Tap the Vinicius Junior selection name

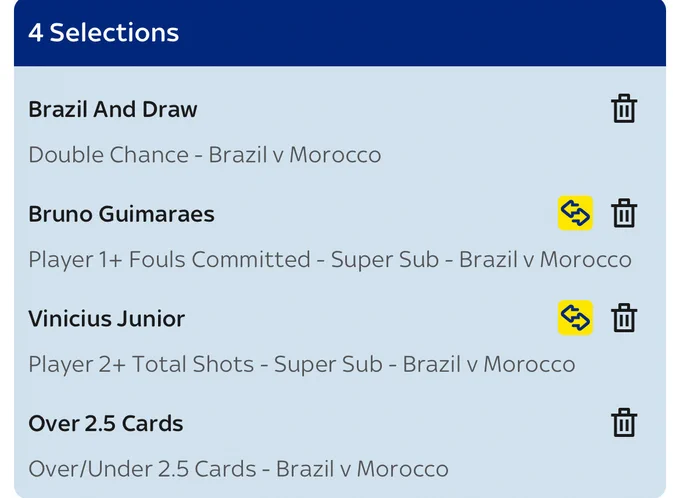coord(107,318)
